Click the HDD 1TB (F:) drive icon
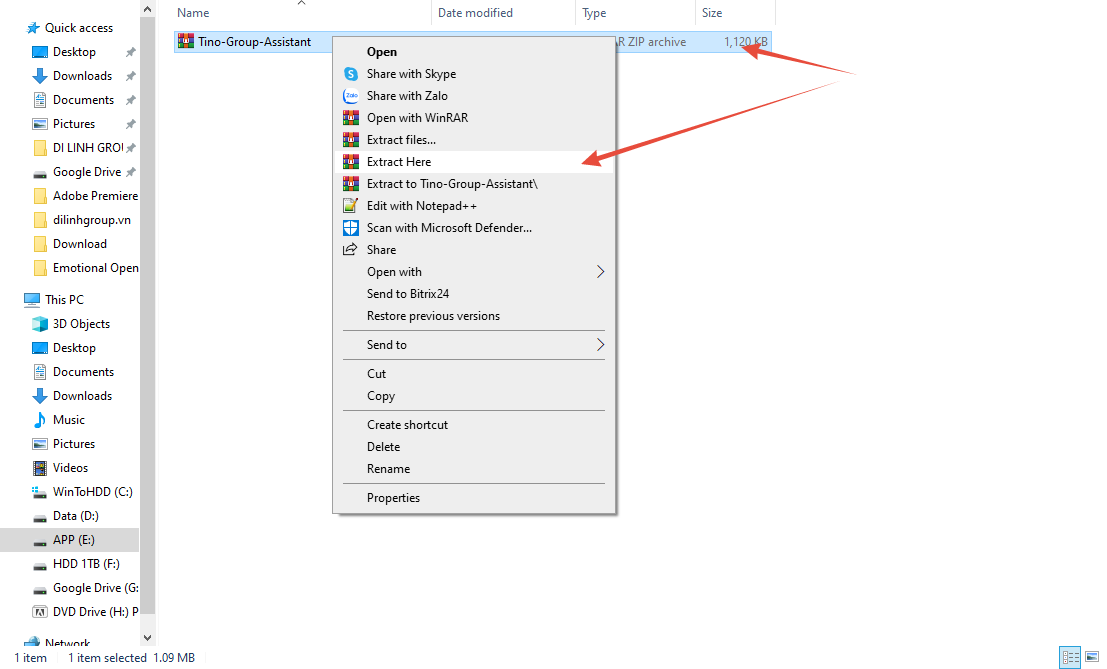 [40, 565]
